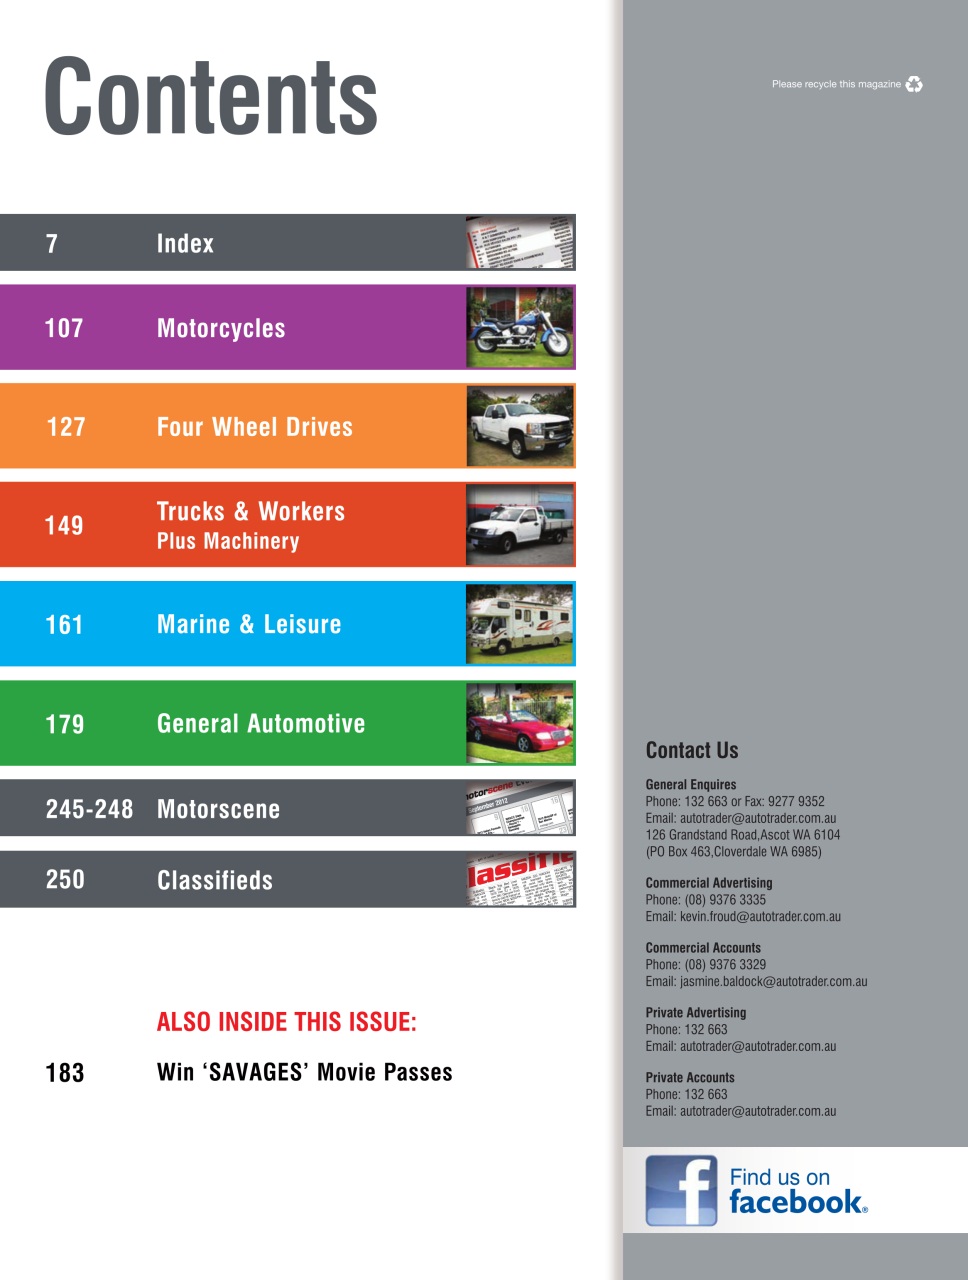Image resolution: width=968 pixels, height=1280 pixels.
Task: Click the 'Find us on facebook' text
Action: click(x=793, y=1190)
